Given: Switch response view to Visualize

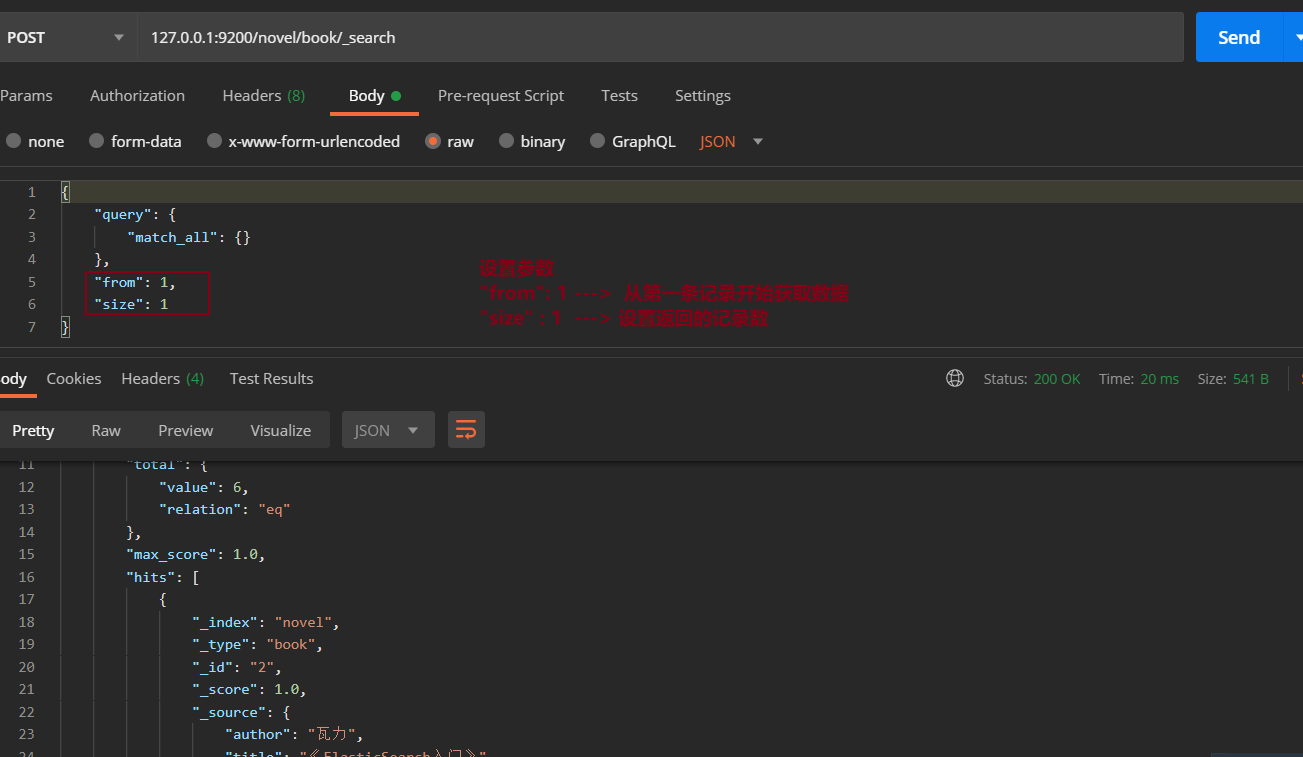Looking at the screenshot, I should (x=281, y=430).
